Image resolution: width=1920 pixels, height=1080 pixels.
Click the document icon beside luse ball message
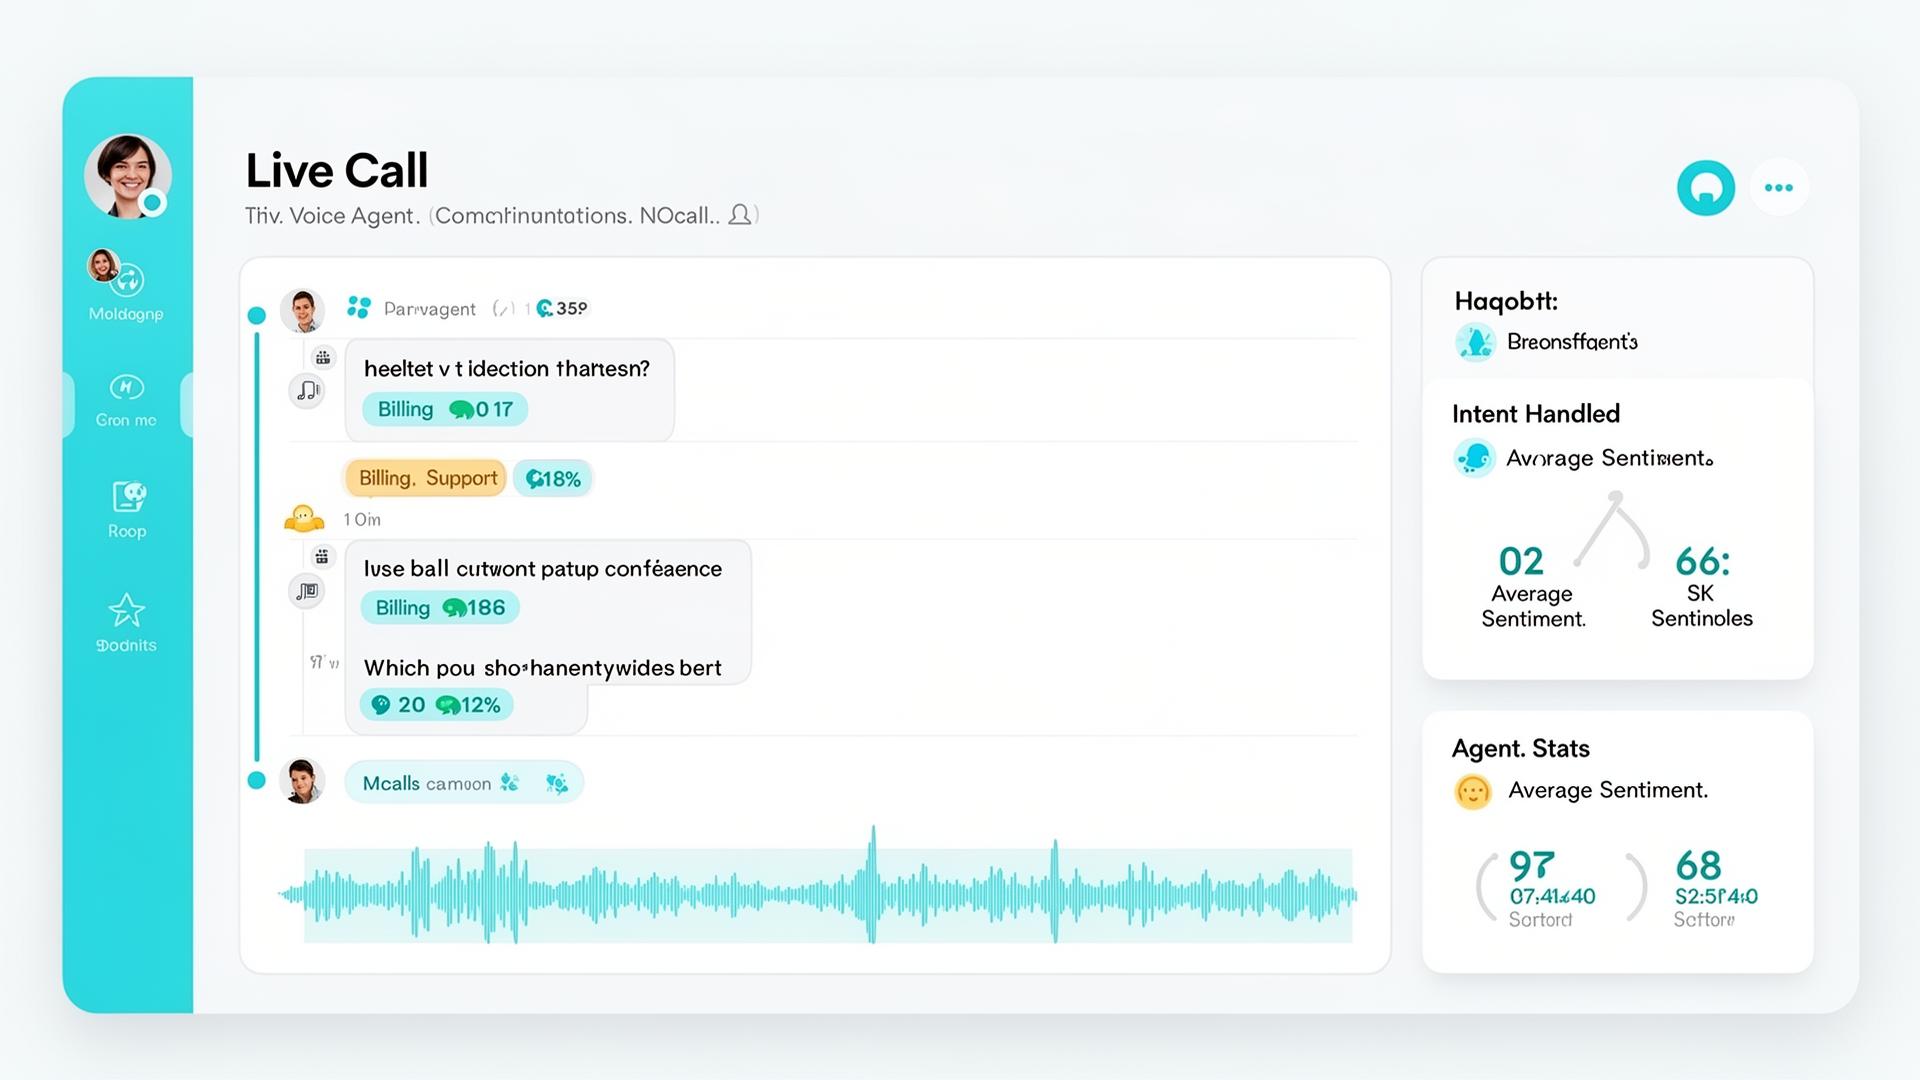point(307,591)
